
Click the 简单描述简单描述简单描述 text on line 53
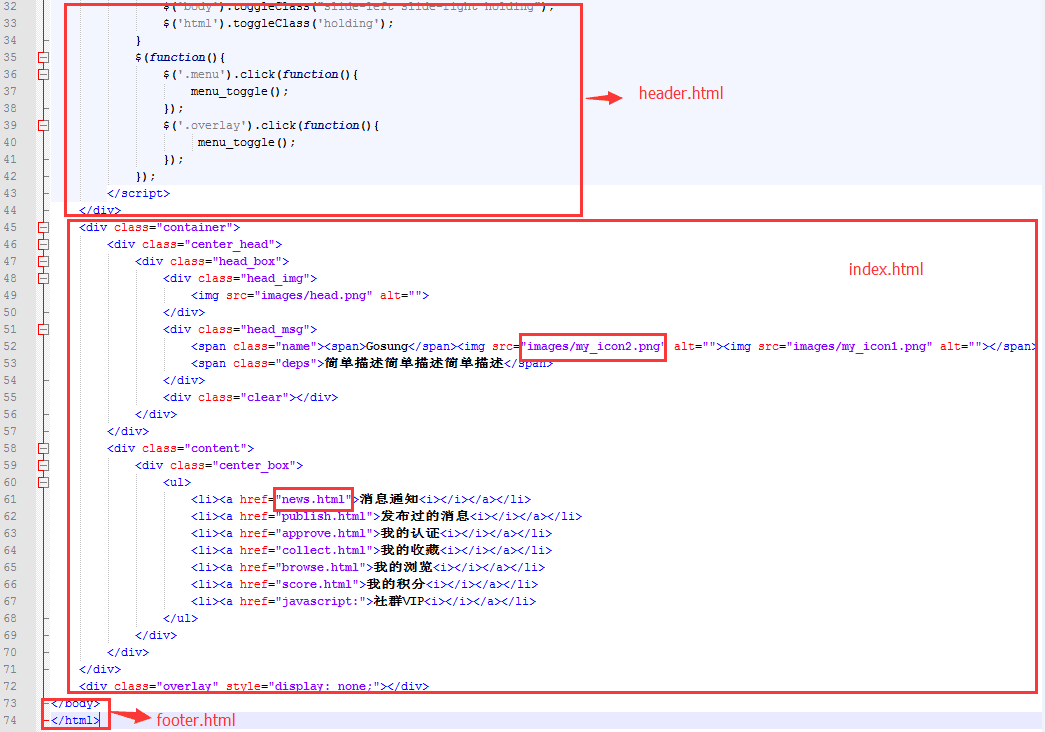414,363
